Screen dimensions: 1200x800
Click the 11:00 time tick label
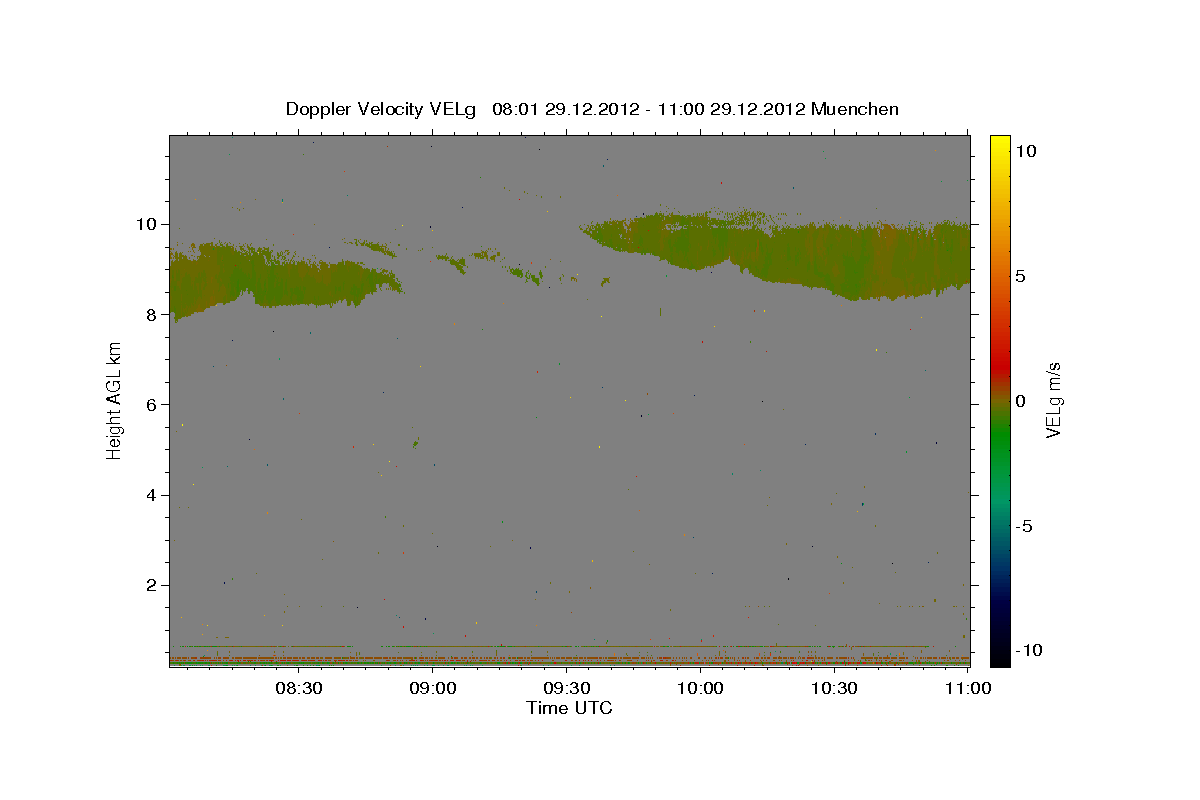click(x=968, y=688)
